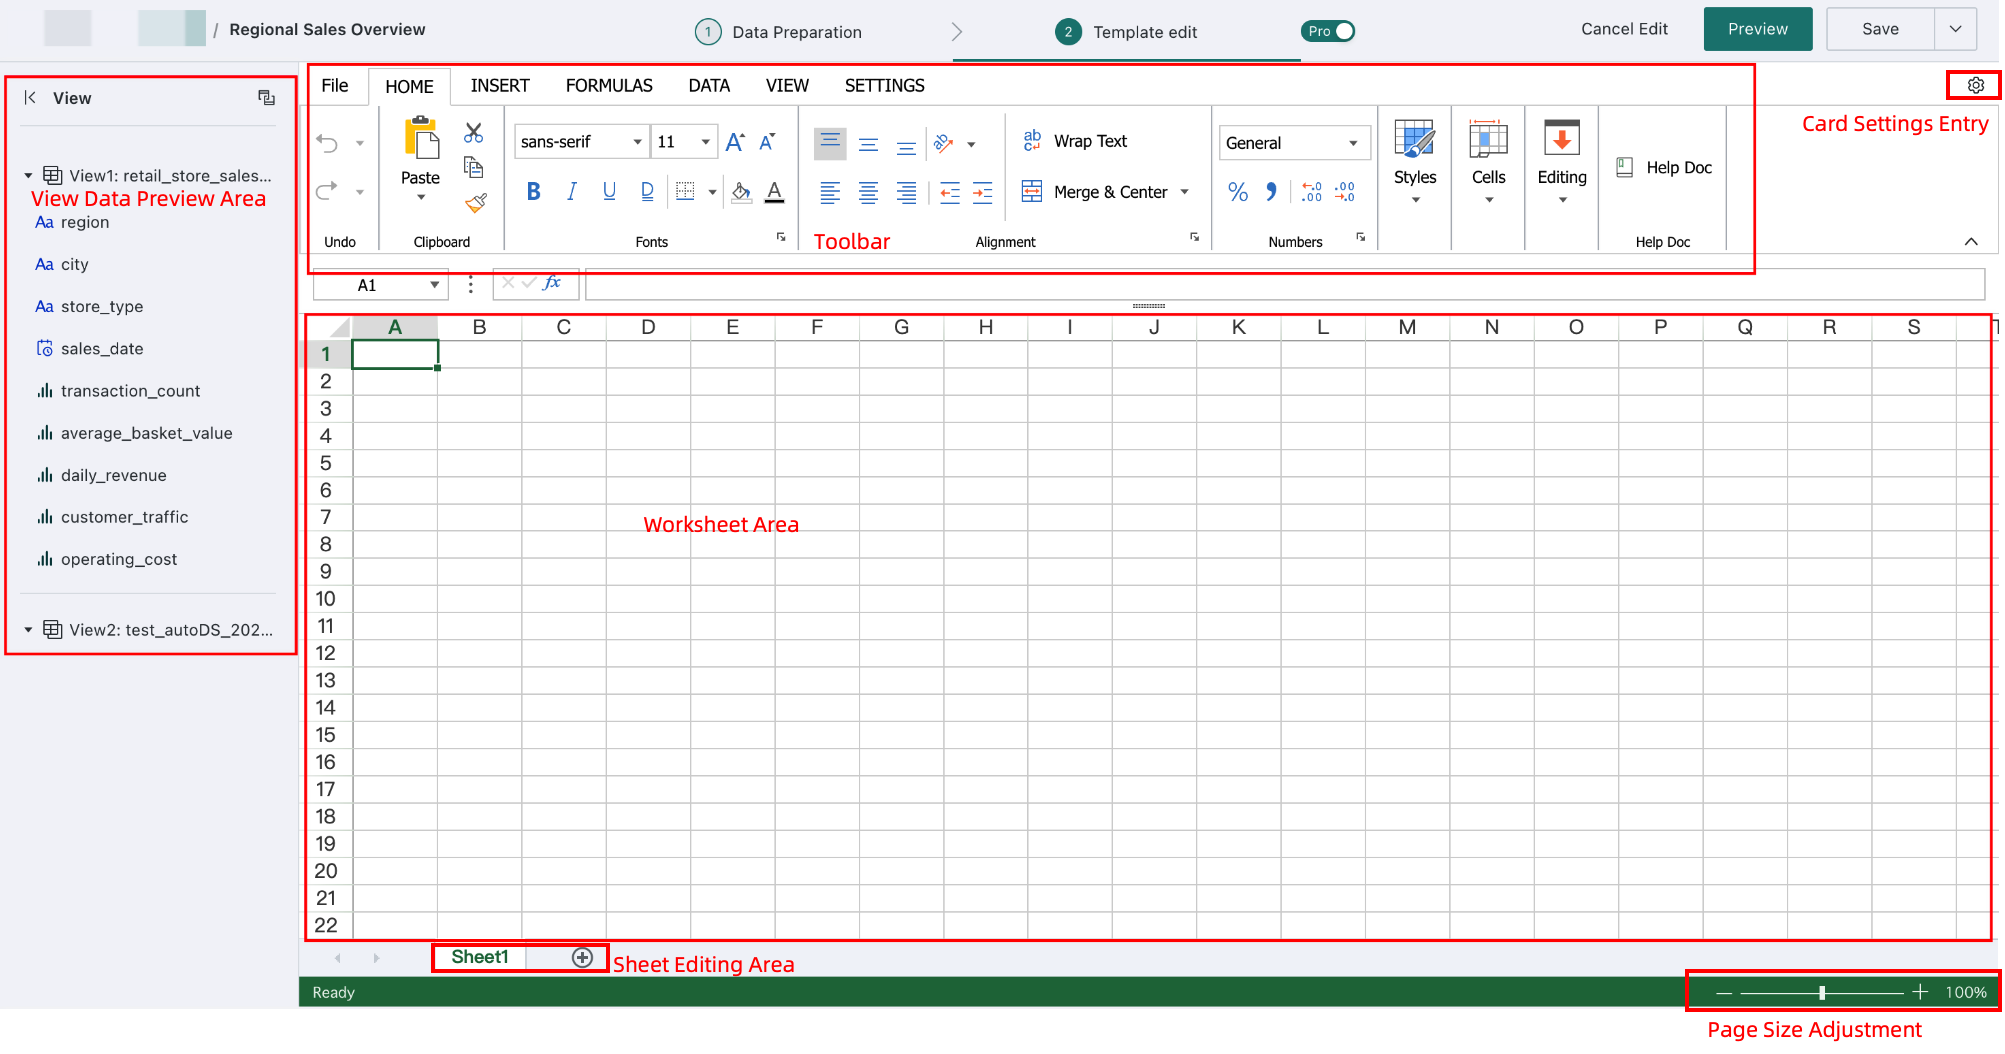The height and width of the screenshot is (1054, 2005).
Task: Open the Cells menu
Action: click(1488, 161)
